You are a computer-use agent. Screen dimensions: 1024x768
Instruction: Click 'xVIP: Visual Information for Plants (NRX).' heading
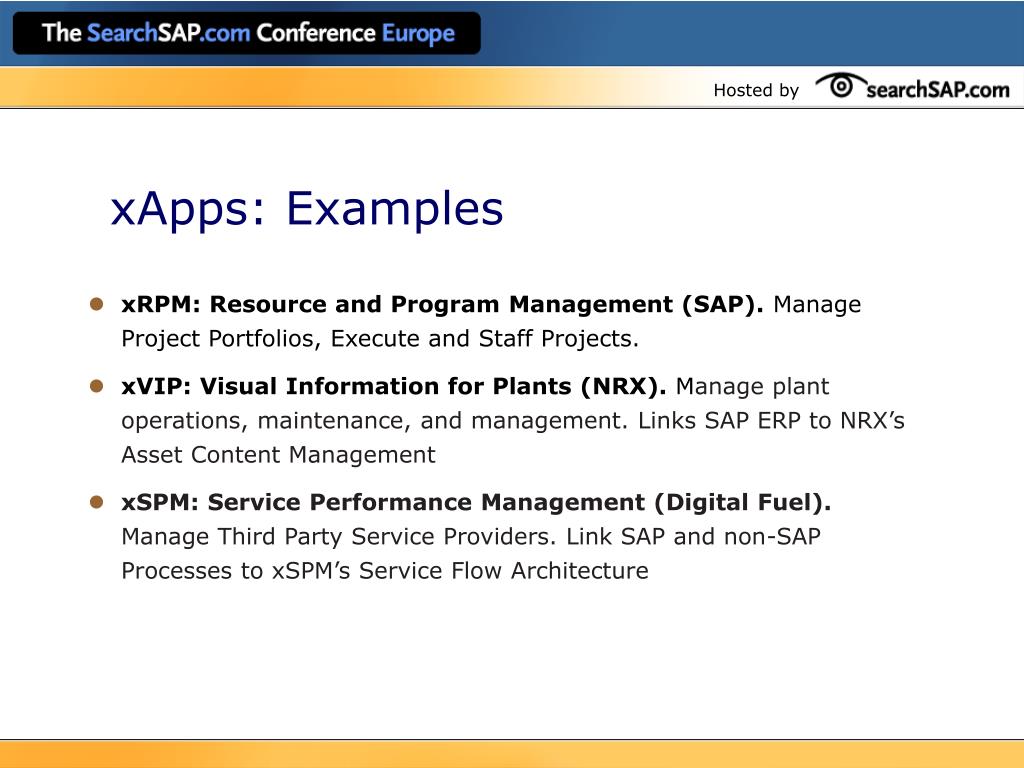(394, 386)
